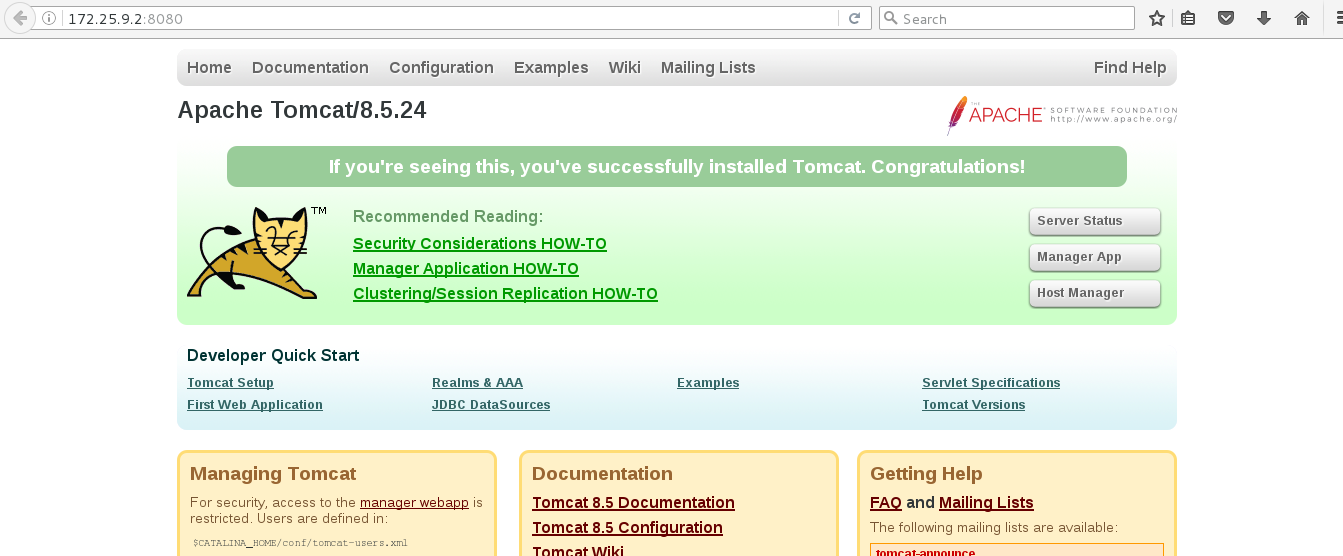Open Mailing Lists link in Getting Help
This screenshot has height=556, width=1343.
point(986,502)
